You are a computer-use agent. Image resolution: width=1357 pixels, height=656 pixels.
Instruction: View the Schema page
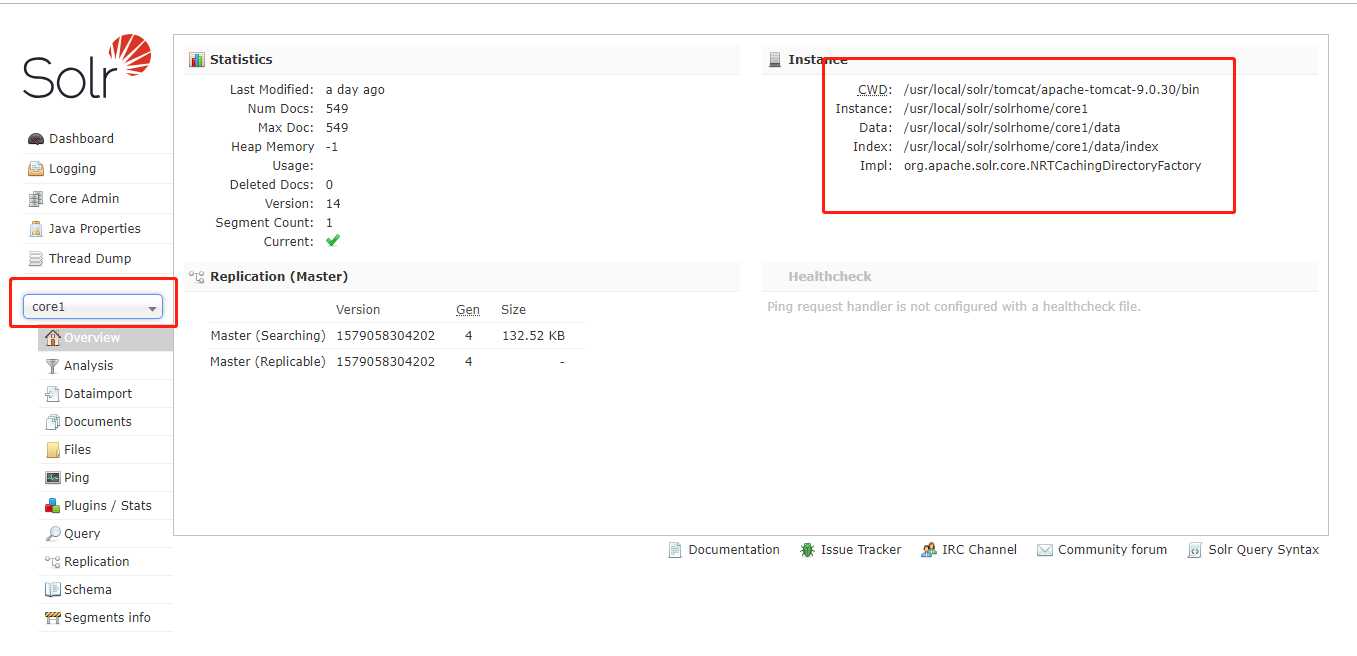[88, 590]
